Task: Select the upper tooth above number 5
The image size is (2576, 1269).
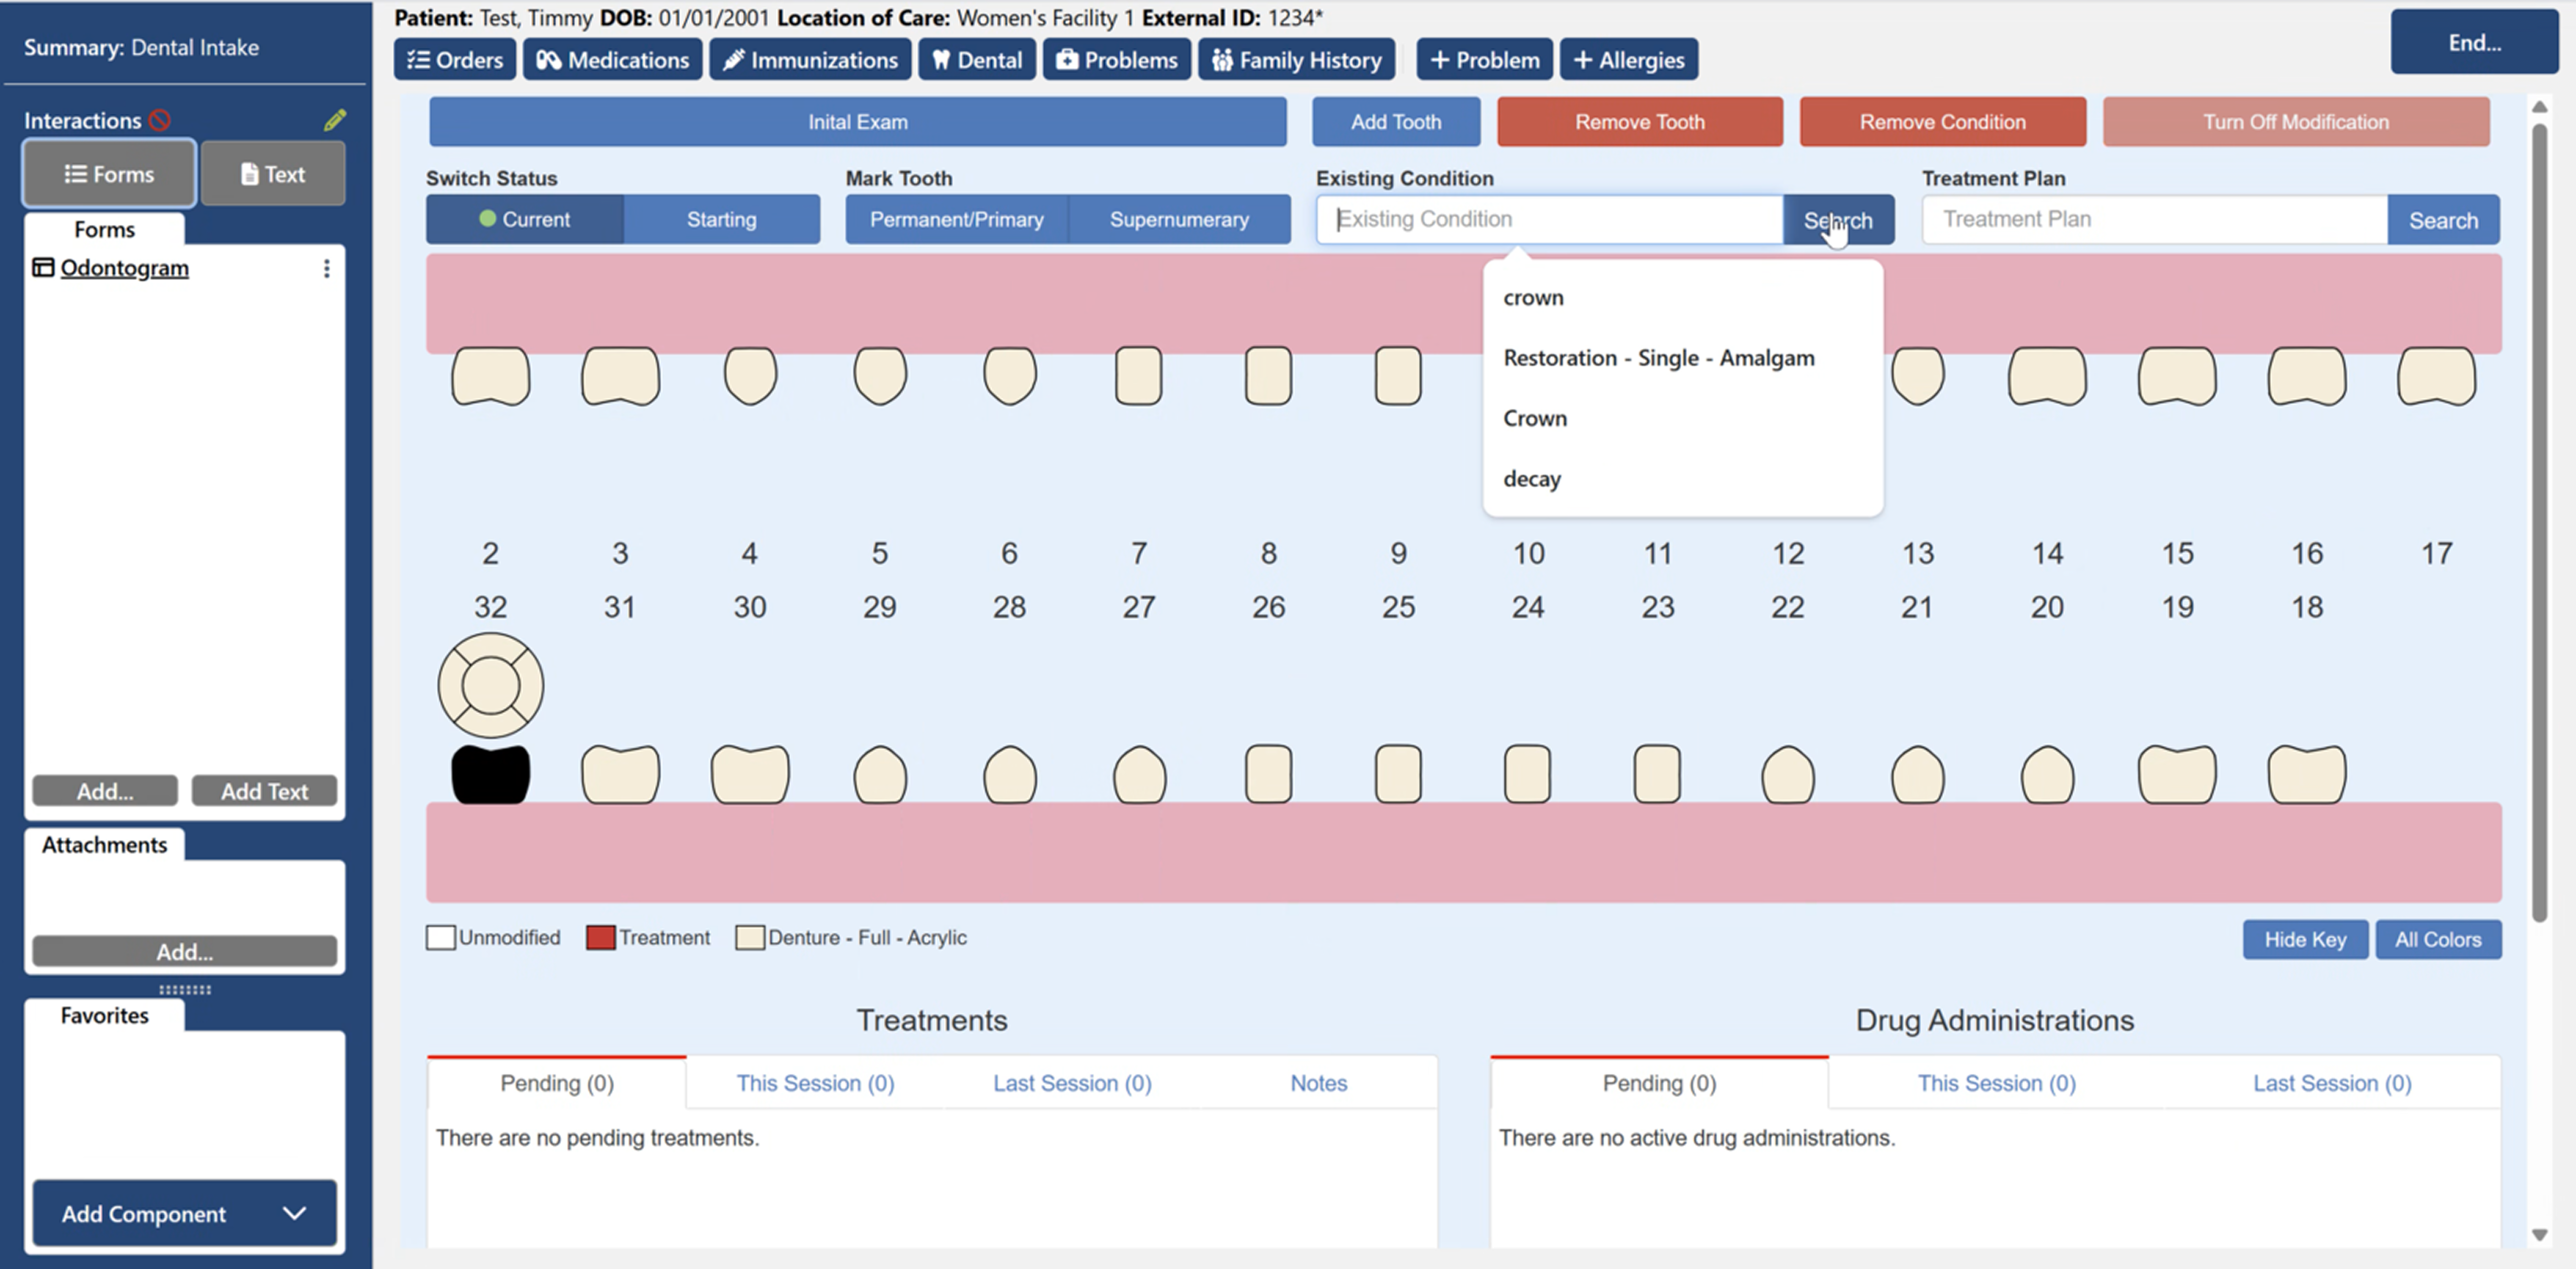Action: click(x=880, y=376)
